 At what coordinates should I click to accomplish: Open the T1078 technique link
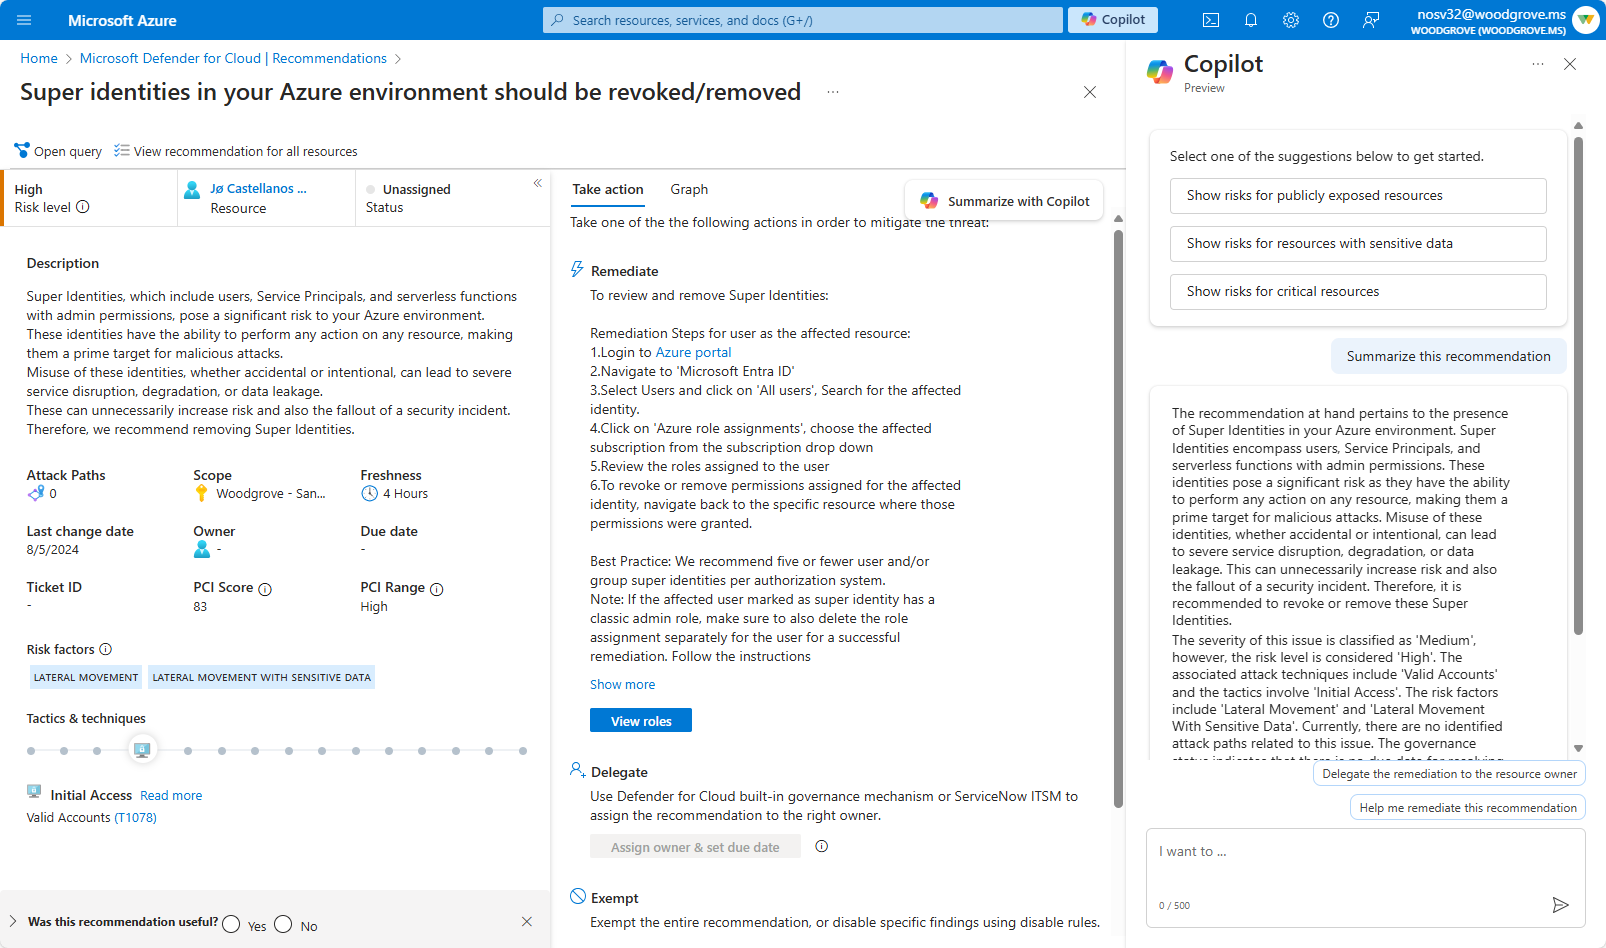(135, 817)
